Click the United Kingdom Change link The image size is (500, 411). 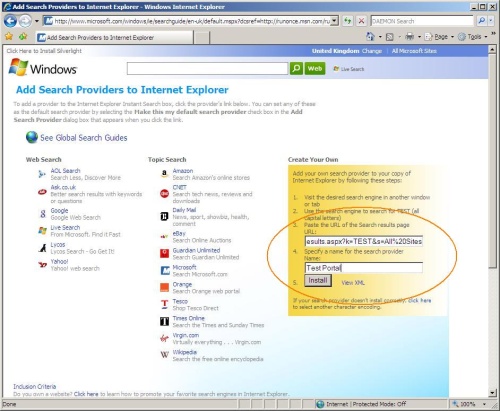372,51
